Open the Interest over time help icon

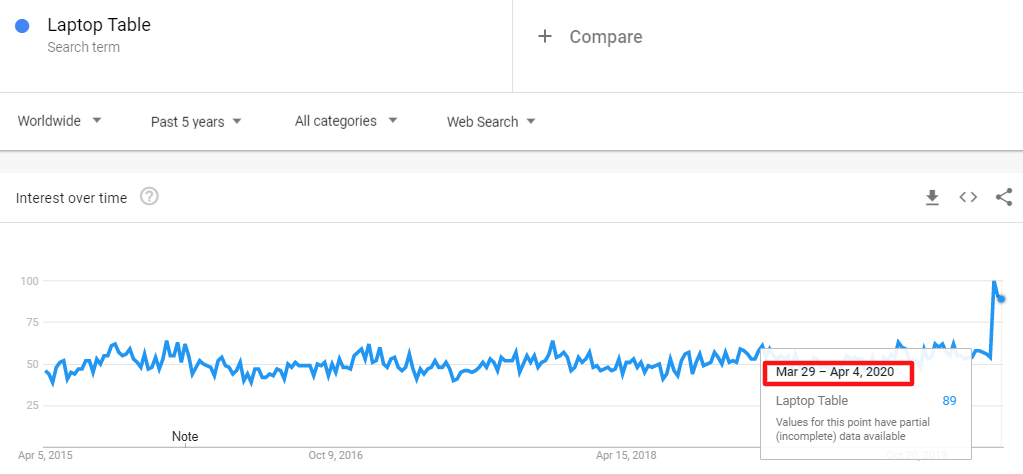(149, 197)
